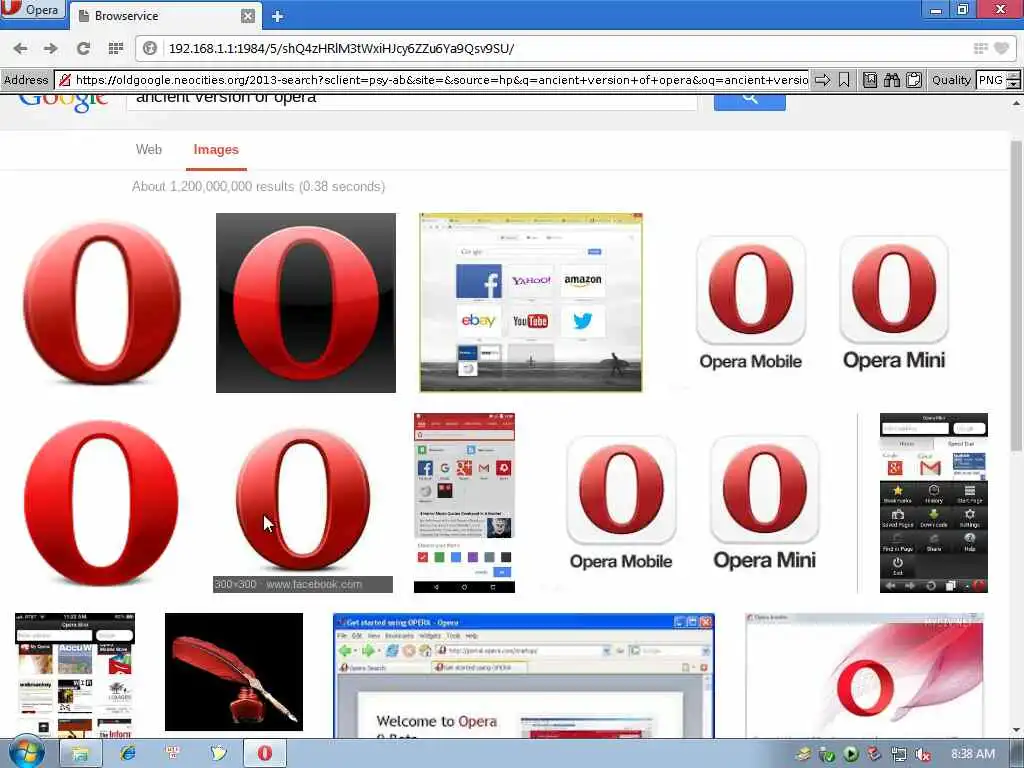Open the Opera main menu button
1024x768 pixels.
coord(33,10)
